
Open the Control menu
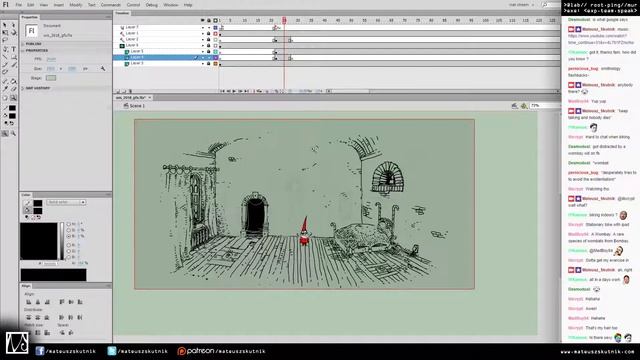coord(133,5)
